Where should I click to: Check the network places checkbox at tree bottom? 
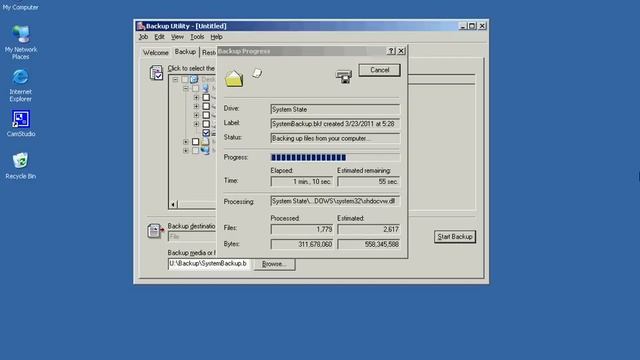196,151
